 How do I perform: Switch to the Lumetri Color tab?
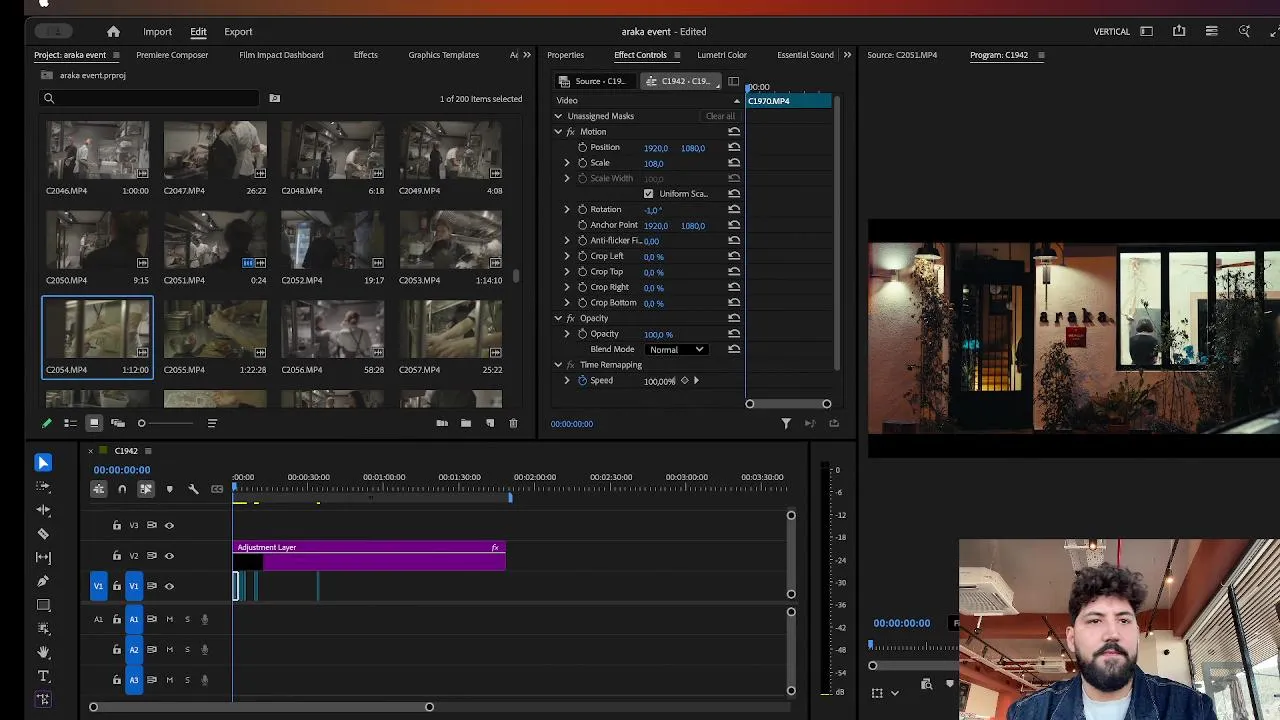click(x=721, y=55)
